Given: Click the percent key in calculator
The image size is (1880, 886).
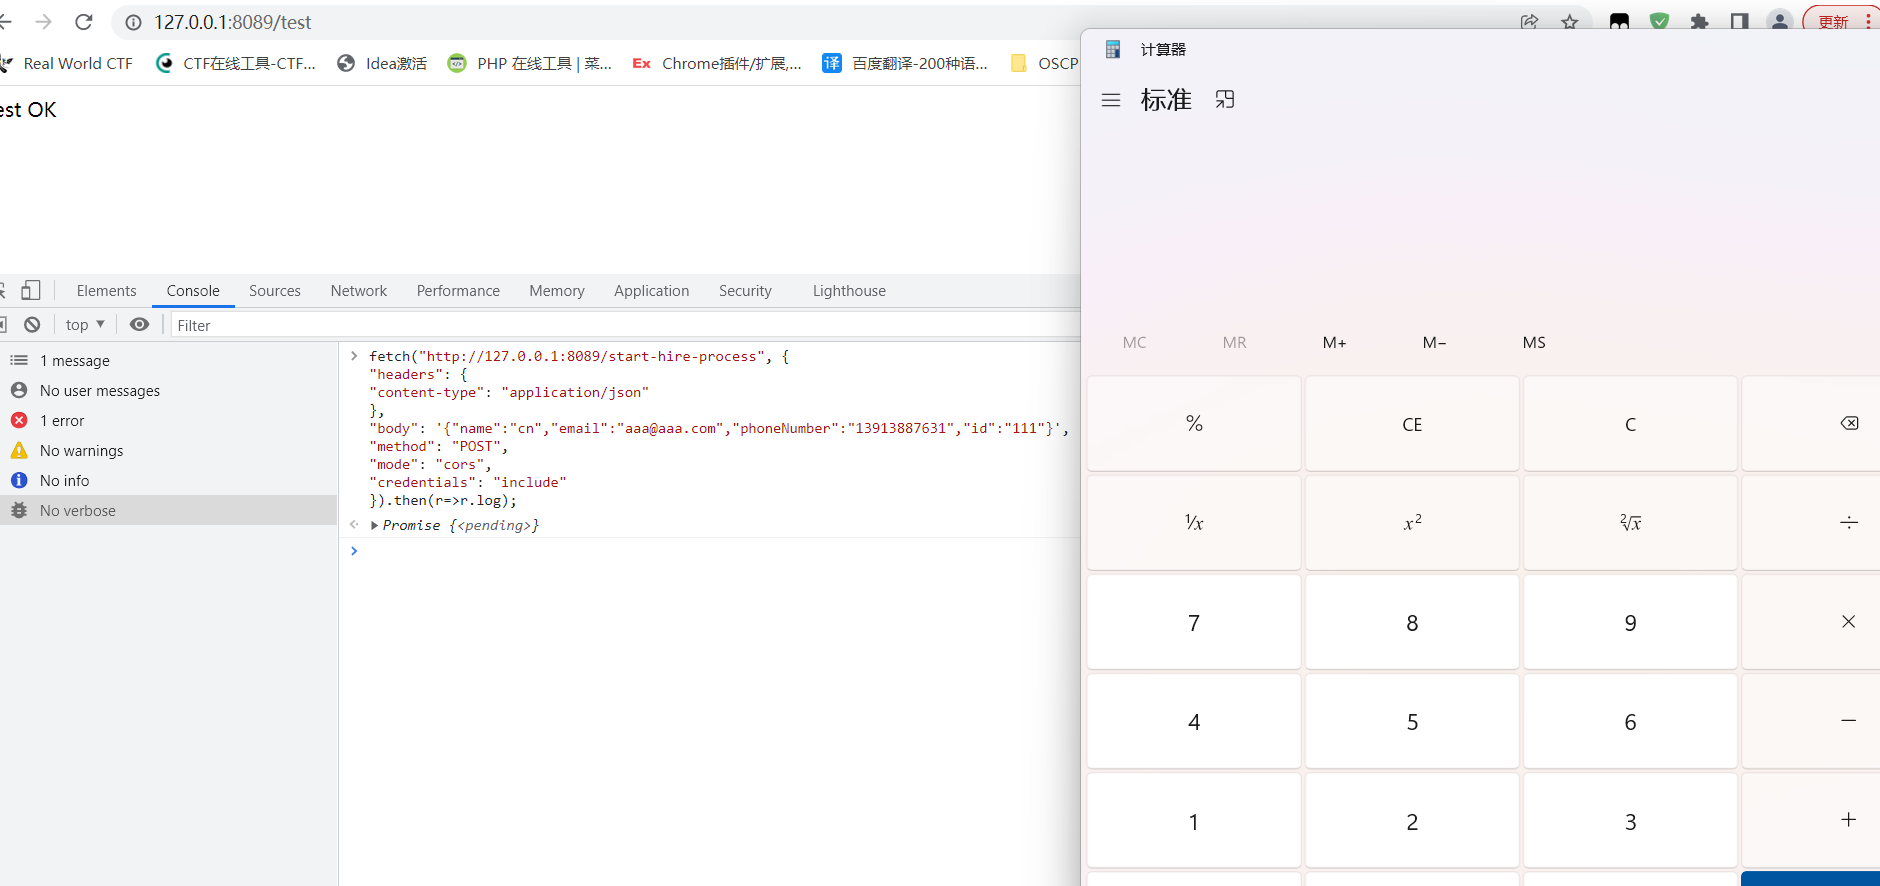Looking at the screenshot, I should pos(1194,424).
